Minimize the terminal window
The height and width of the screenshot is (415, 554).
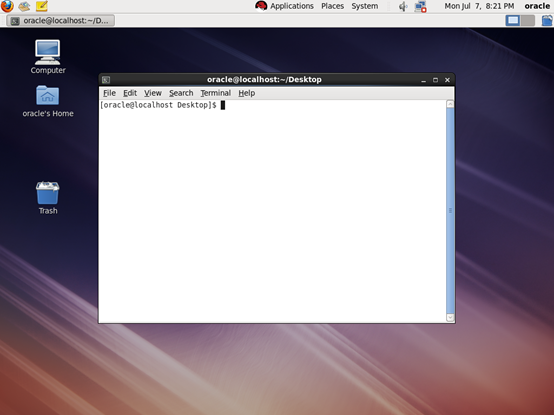pyautogui.click(x=423, y=80)
